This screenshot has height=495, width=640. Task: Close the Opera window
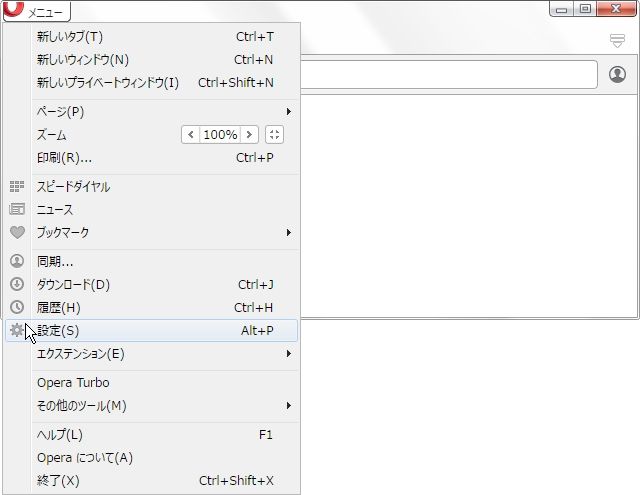point(616,9)
